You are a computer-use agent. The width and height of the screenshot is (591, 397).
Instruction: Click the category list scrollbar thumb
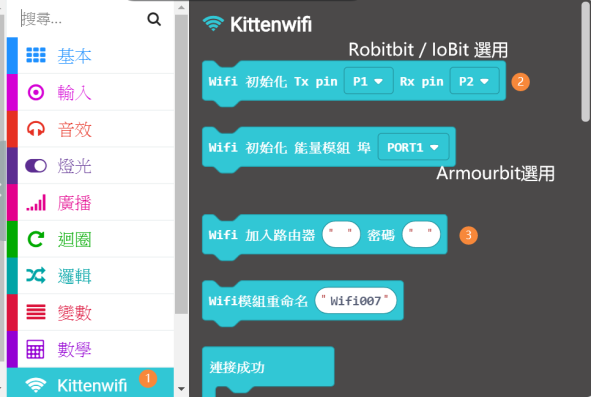(181, 164)
